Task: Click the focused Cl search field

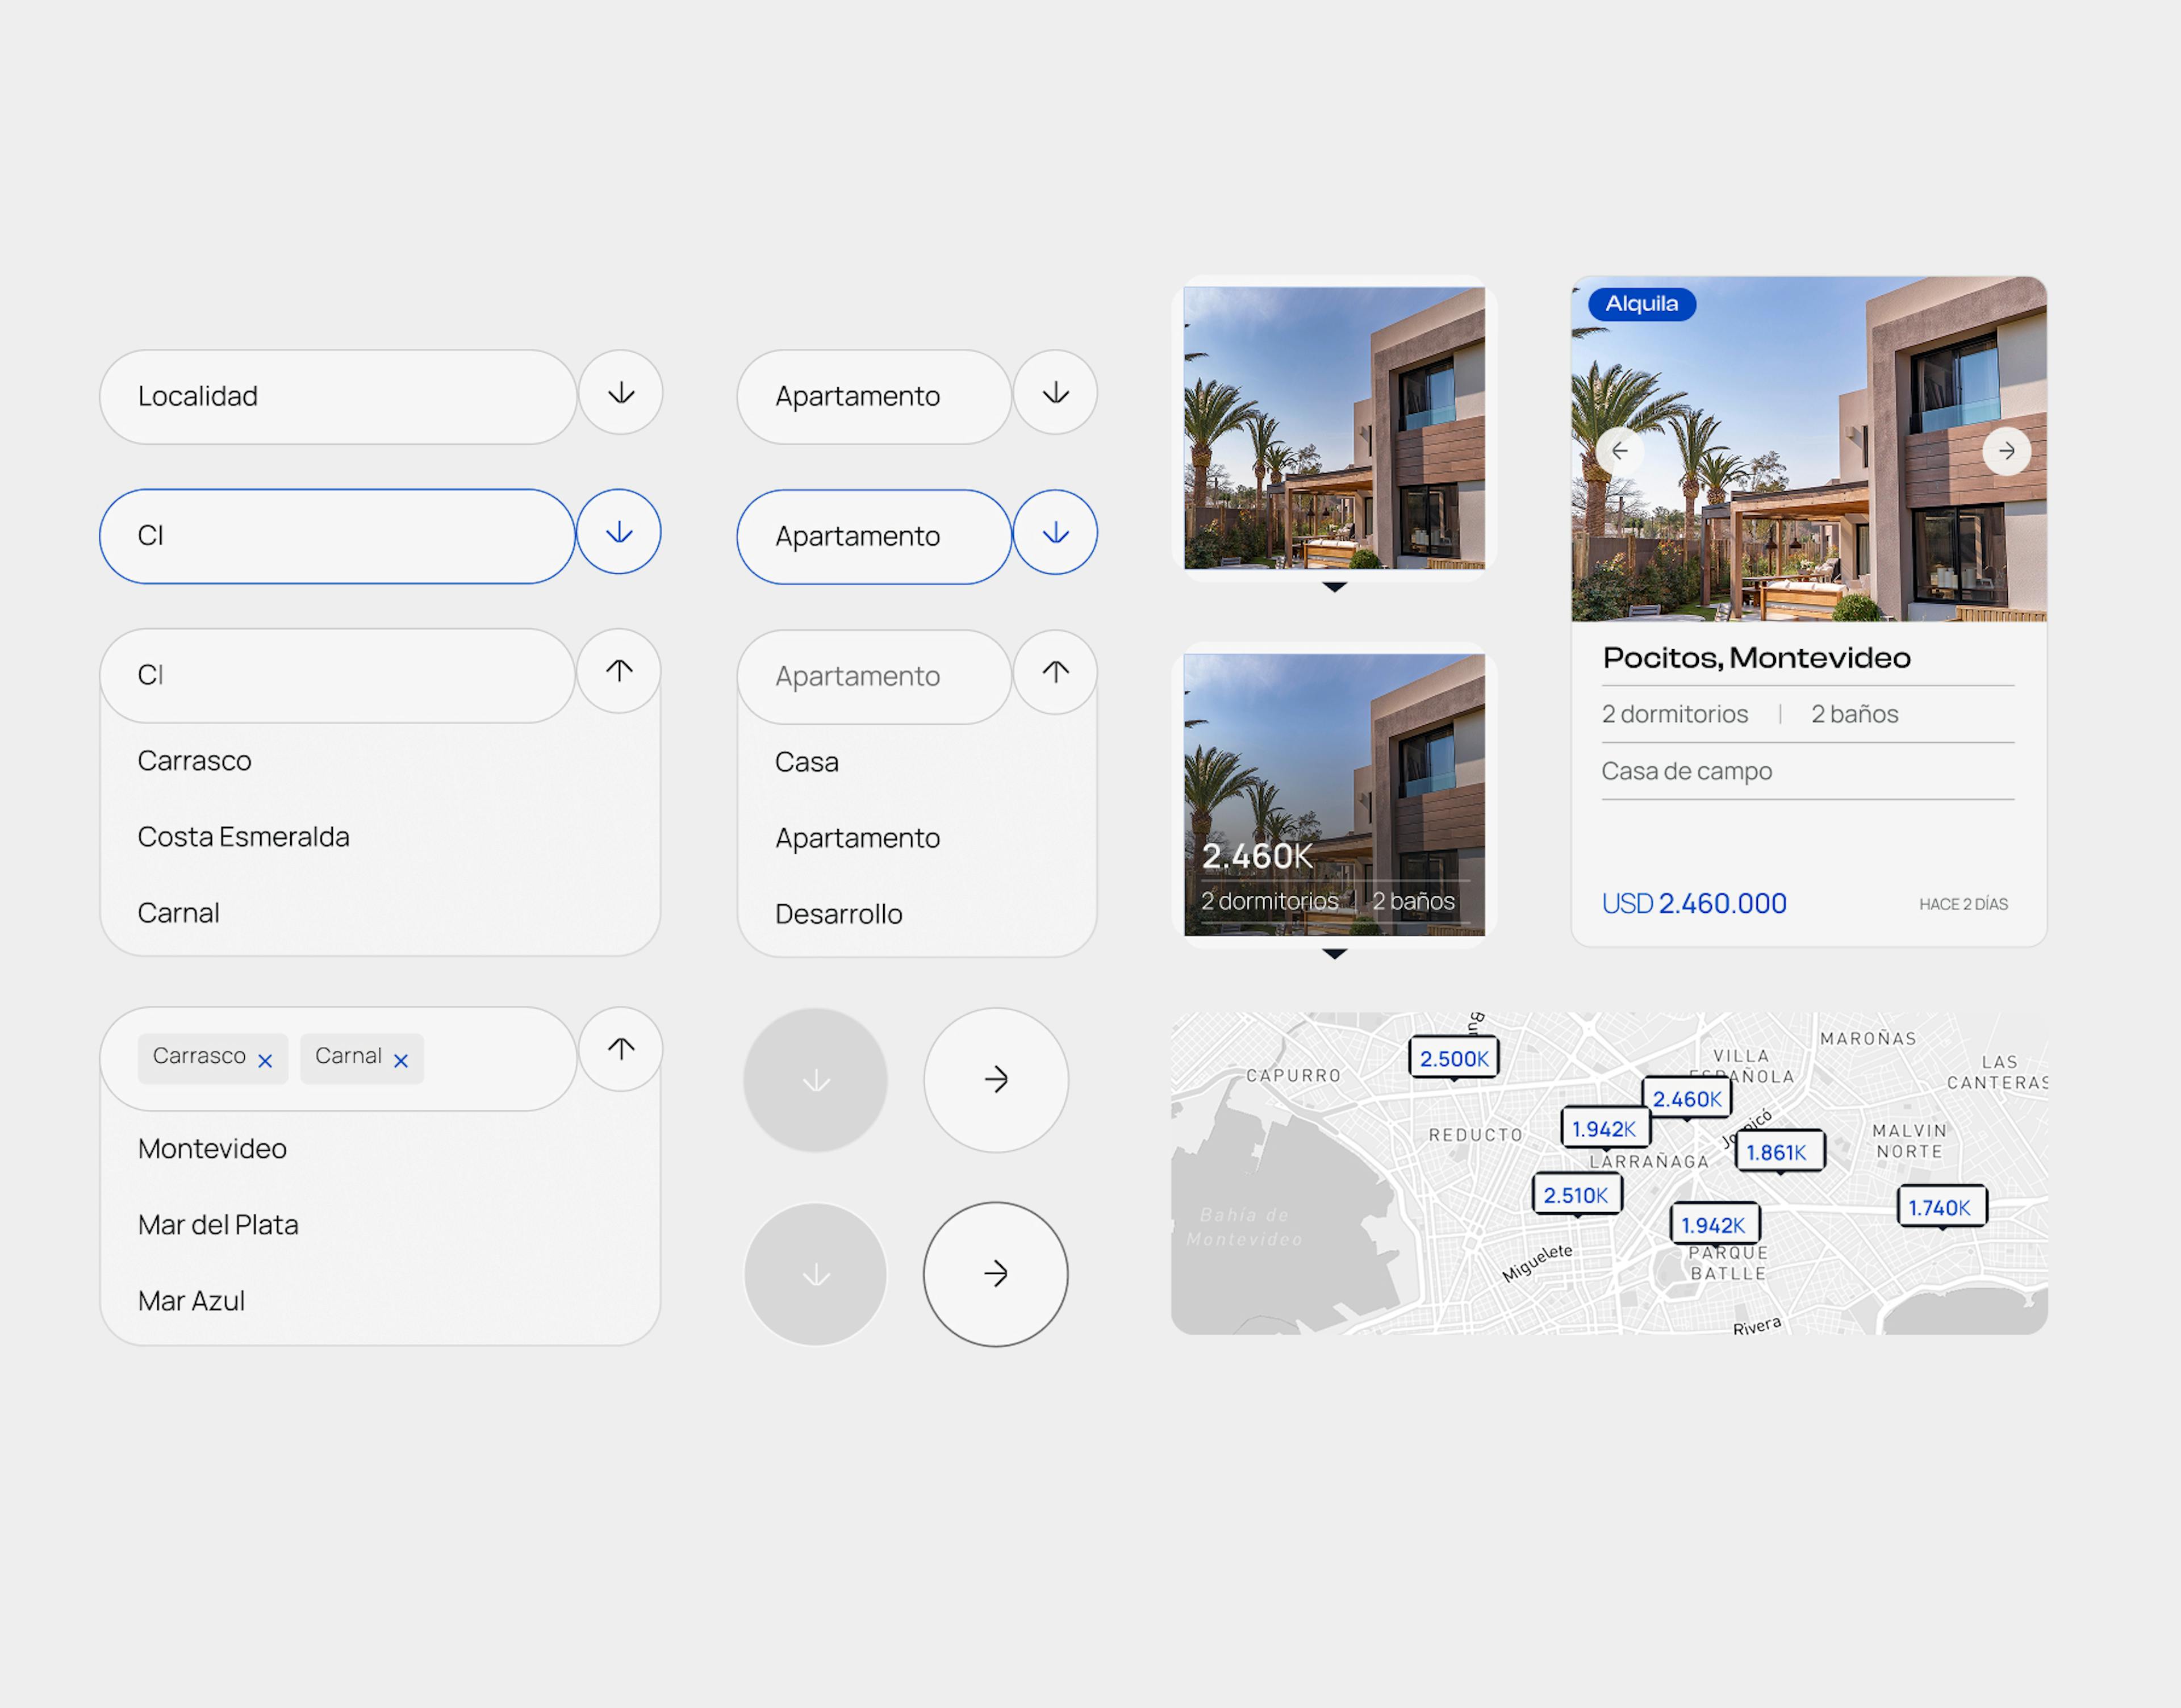Action: [337, 536]
